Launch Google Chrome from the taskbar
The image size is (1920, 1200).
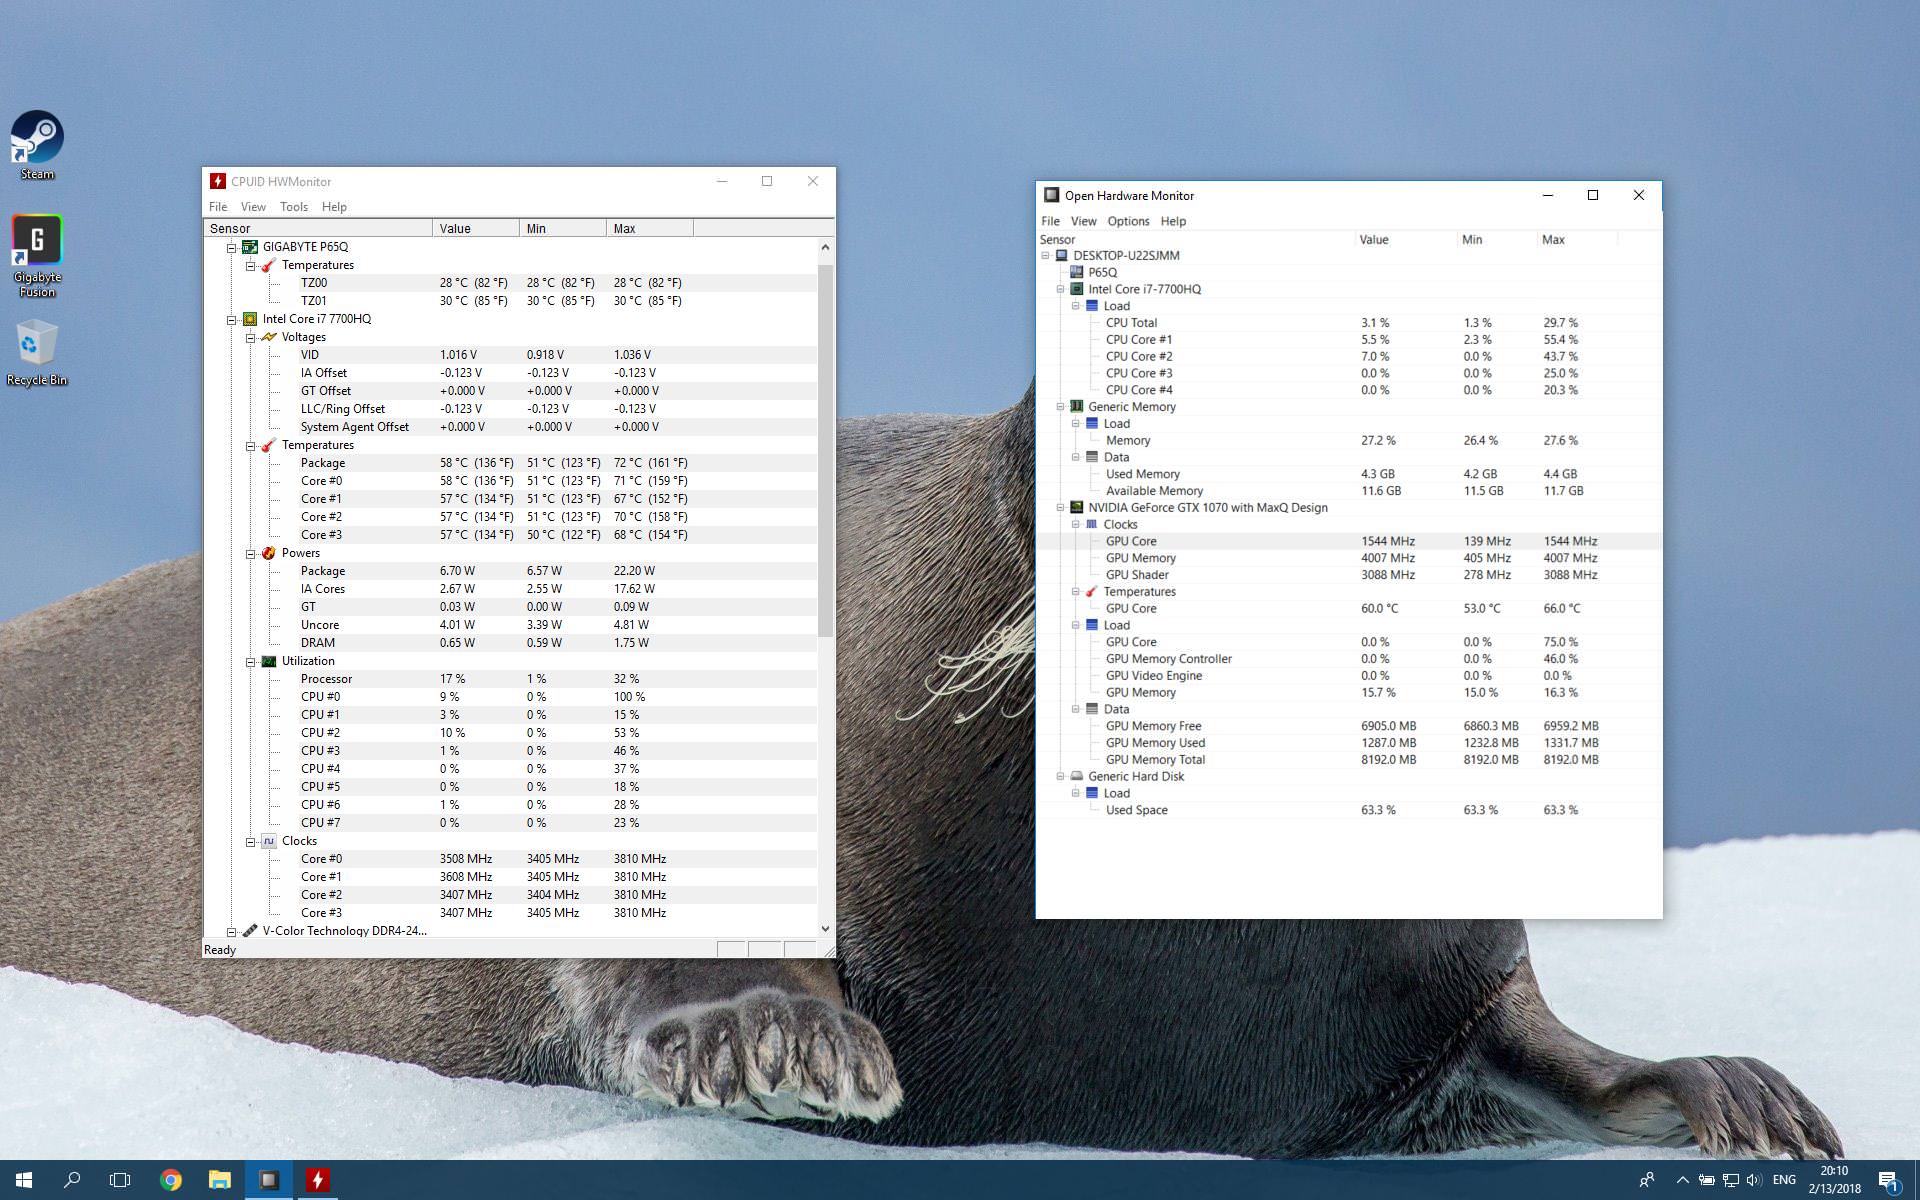171,1180
